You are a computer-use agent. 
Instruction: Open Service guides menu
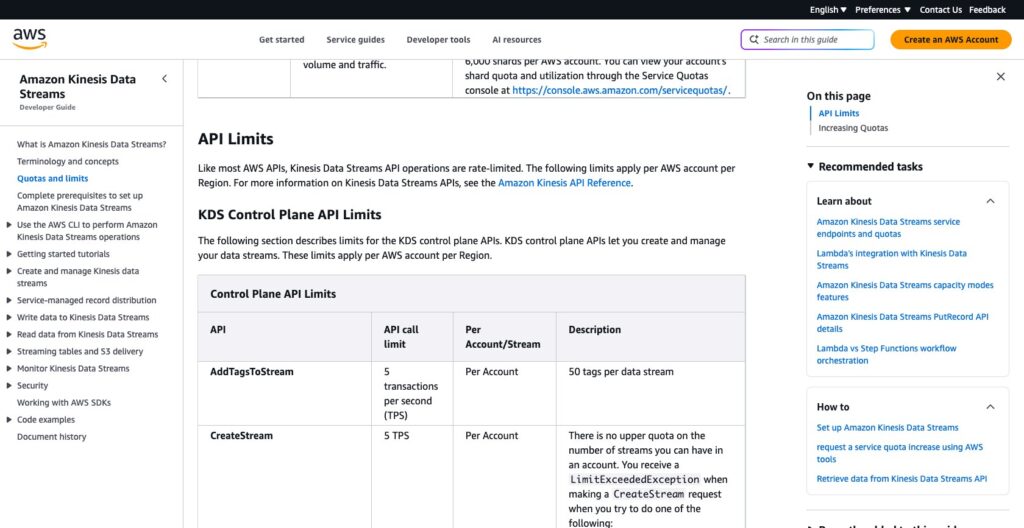pyautogui.click(x=355, y=40)
